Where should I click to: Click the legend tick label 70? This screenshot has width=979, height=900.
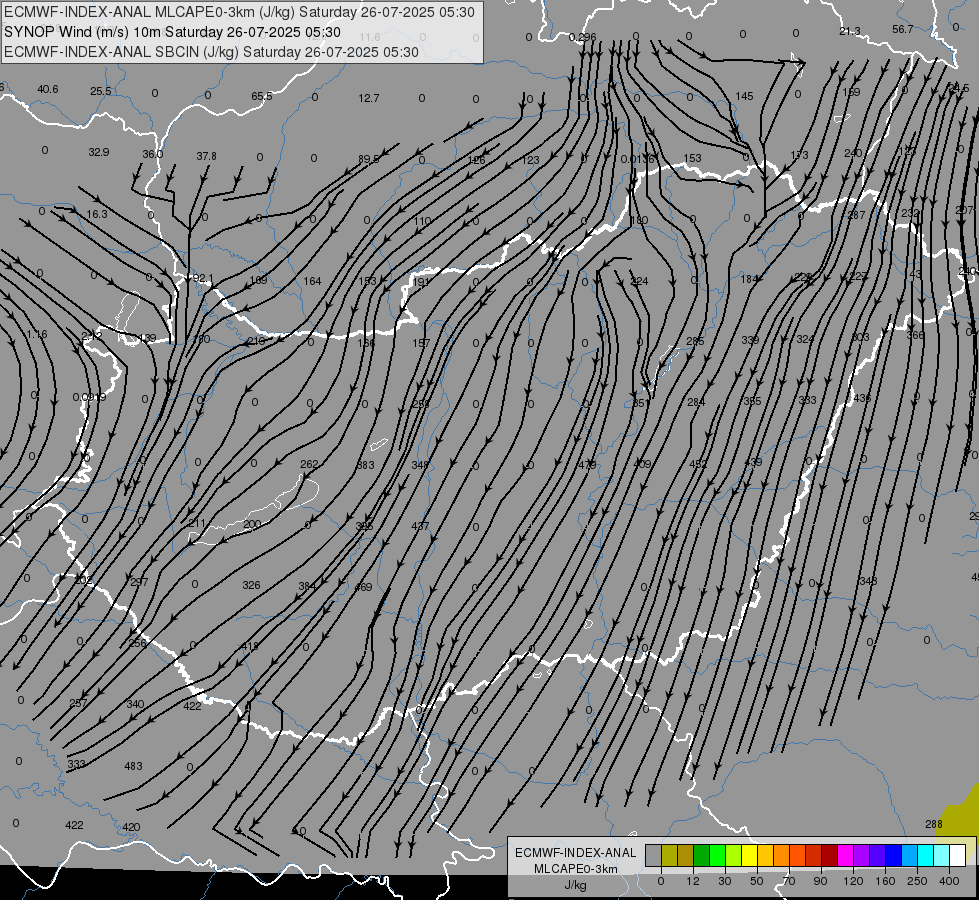click(x=789, y=881)
